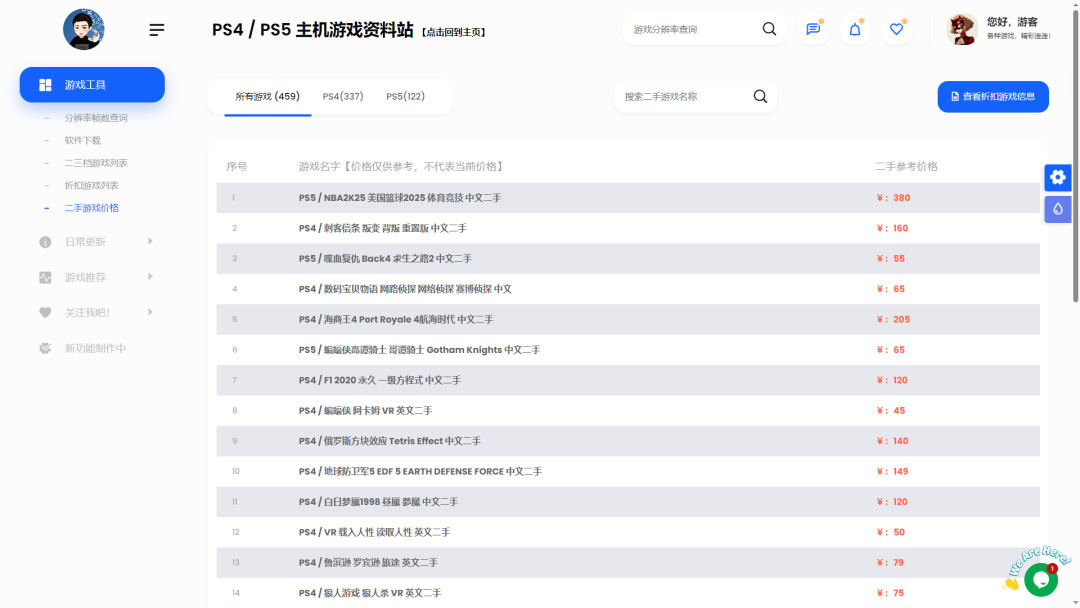Image resolution: width=1080 pixels, height=608 pixels.
Task: Expand the 游戏推荐 menu arrow
Action: pos(150,277)
